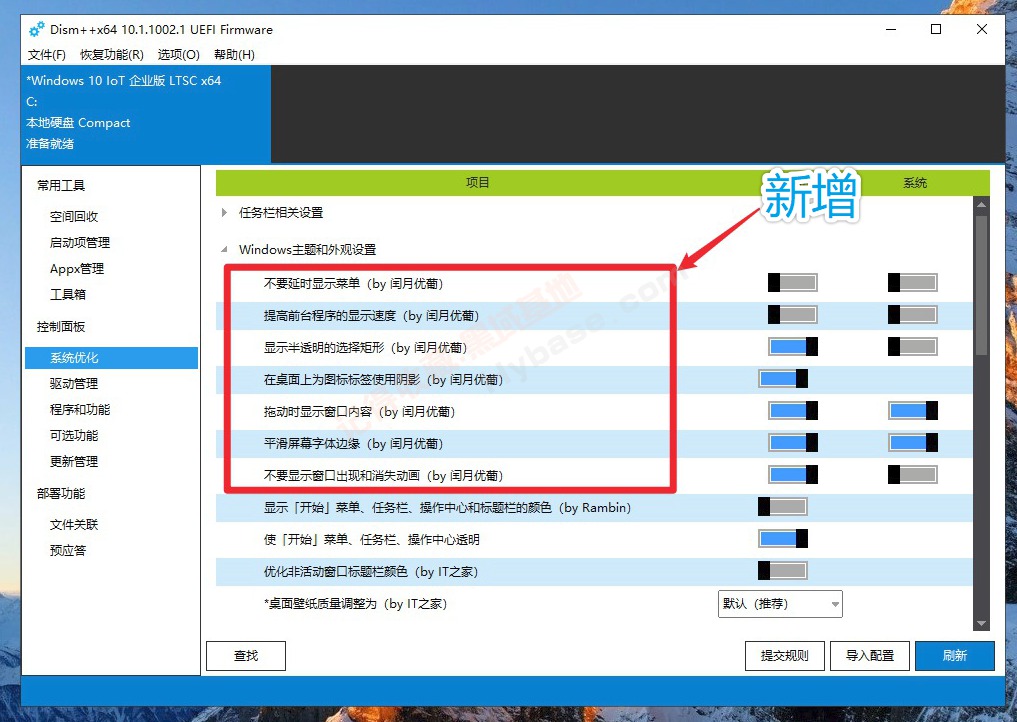Open 工具箱 in the sidebar

[67, 294]
